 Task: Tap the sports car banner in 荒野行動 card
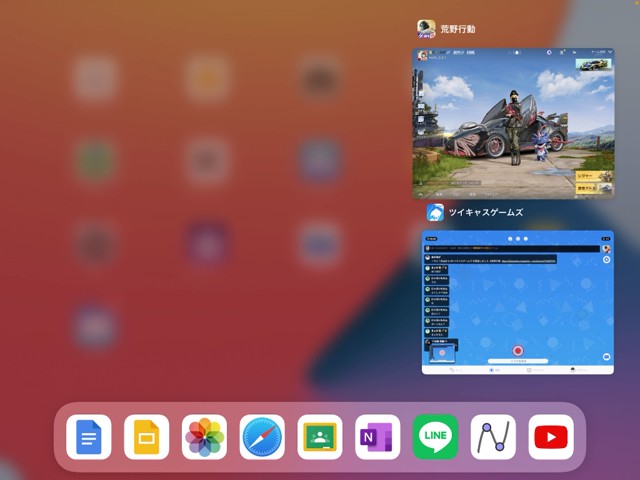(593, 64)
